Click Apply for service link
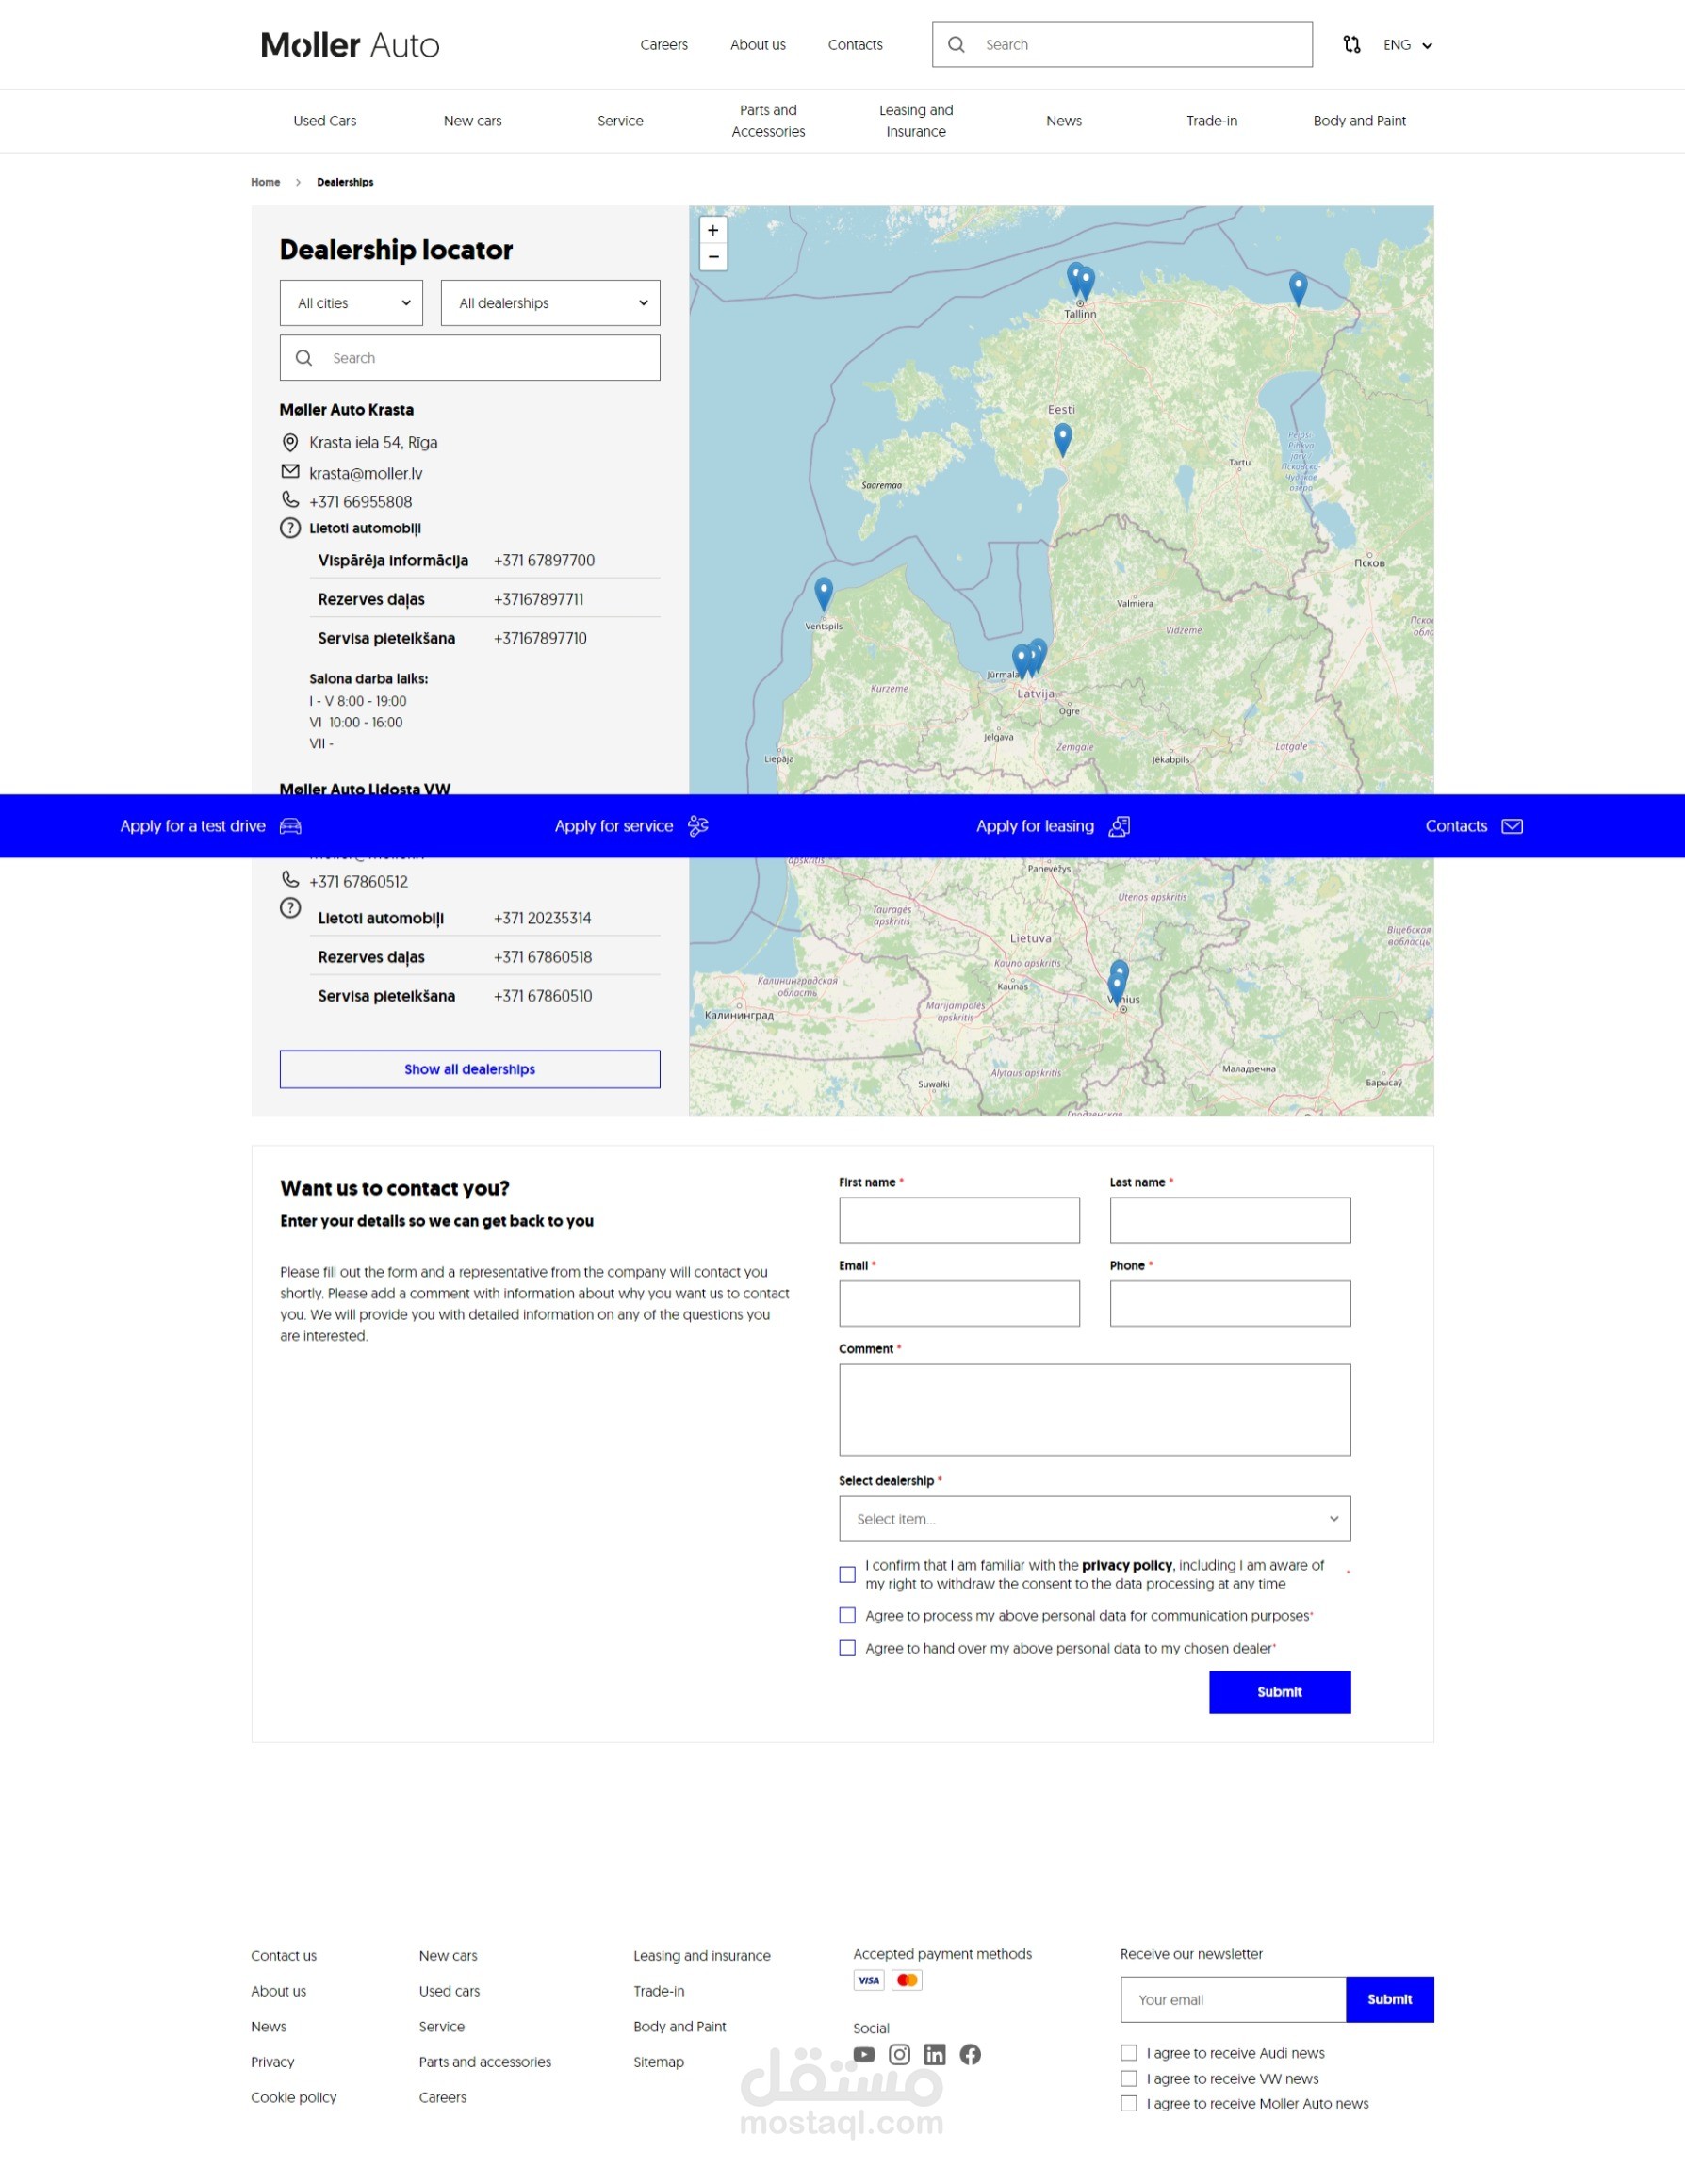This screenshot has height=2184, width=1685. tap(631, 826)
